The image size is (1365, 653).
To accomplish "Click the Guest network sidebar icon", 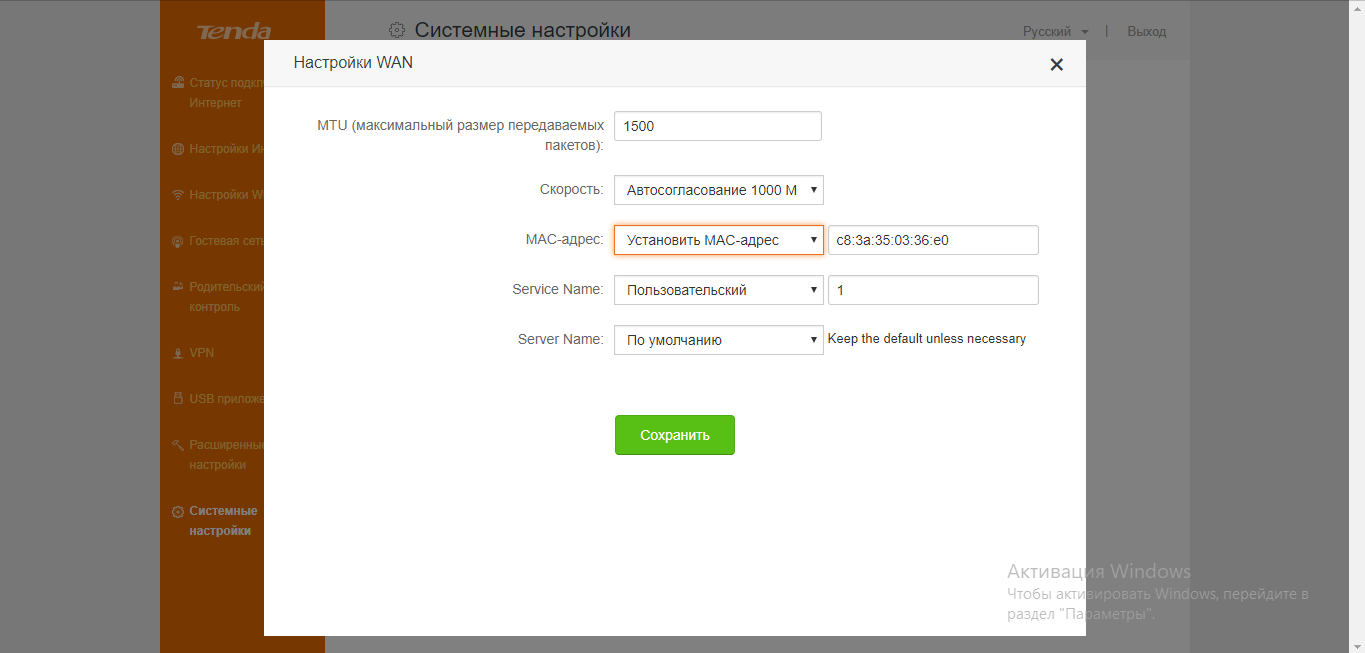I will (x=178, y=241).
